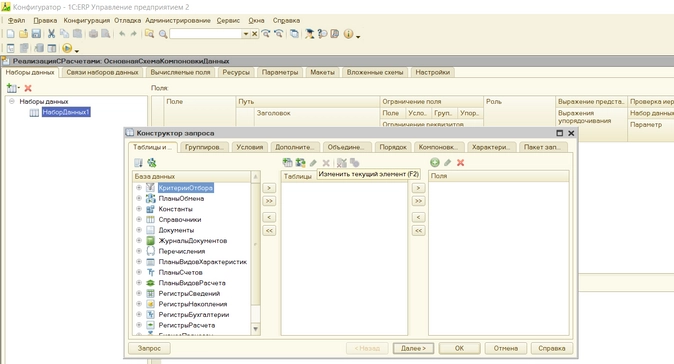This screenshot has width=674, height=364.
Task: Switch to the Параметры tab
Action: [280, 72]
